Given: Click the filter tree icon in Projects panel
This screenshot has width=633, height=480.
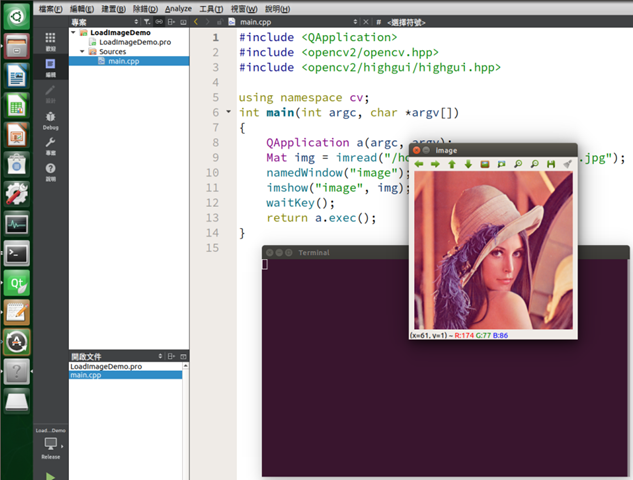Looking at the screenshot, I should tap(147, 22).
